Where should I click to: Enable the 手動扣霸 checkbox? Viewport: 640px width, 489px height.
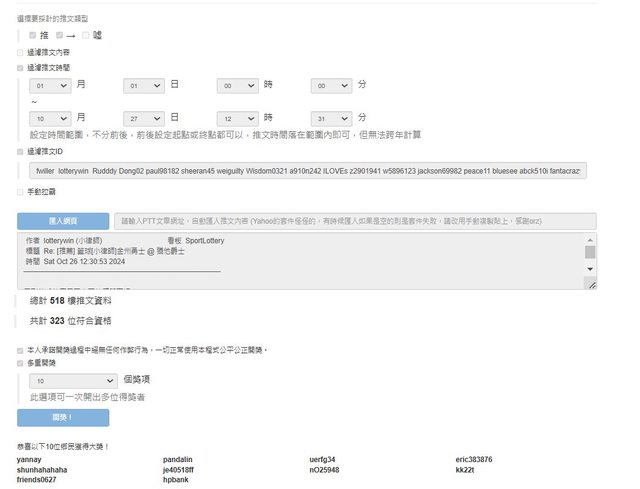[20, 192]
